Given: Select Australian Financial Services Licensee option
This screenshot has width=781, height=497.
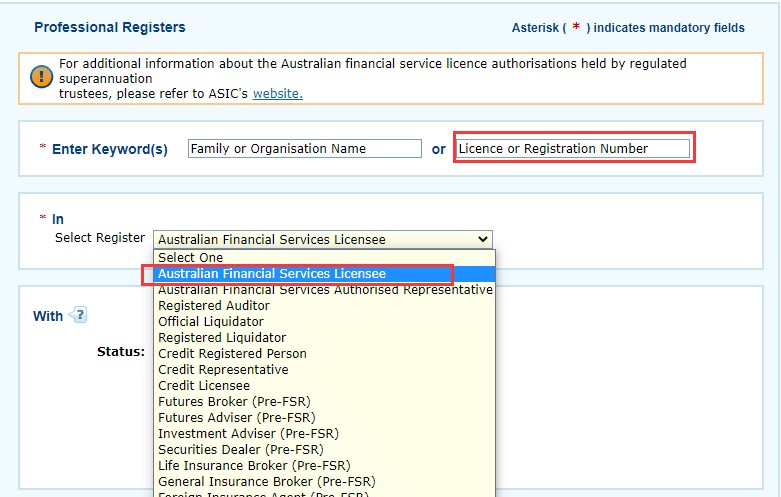Looking at the screenshot, I should click(x=272, y=274).
